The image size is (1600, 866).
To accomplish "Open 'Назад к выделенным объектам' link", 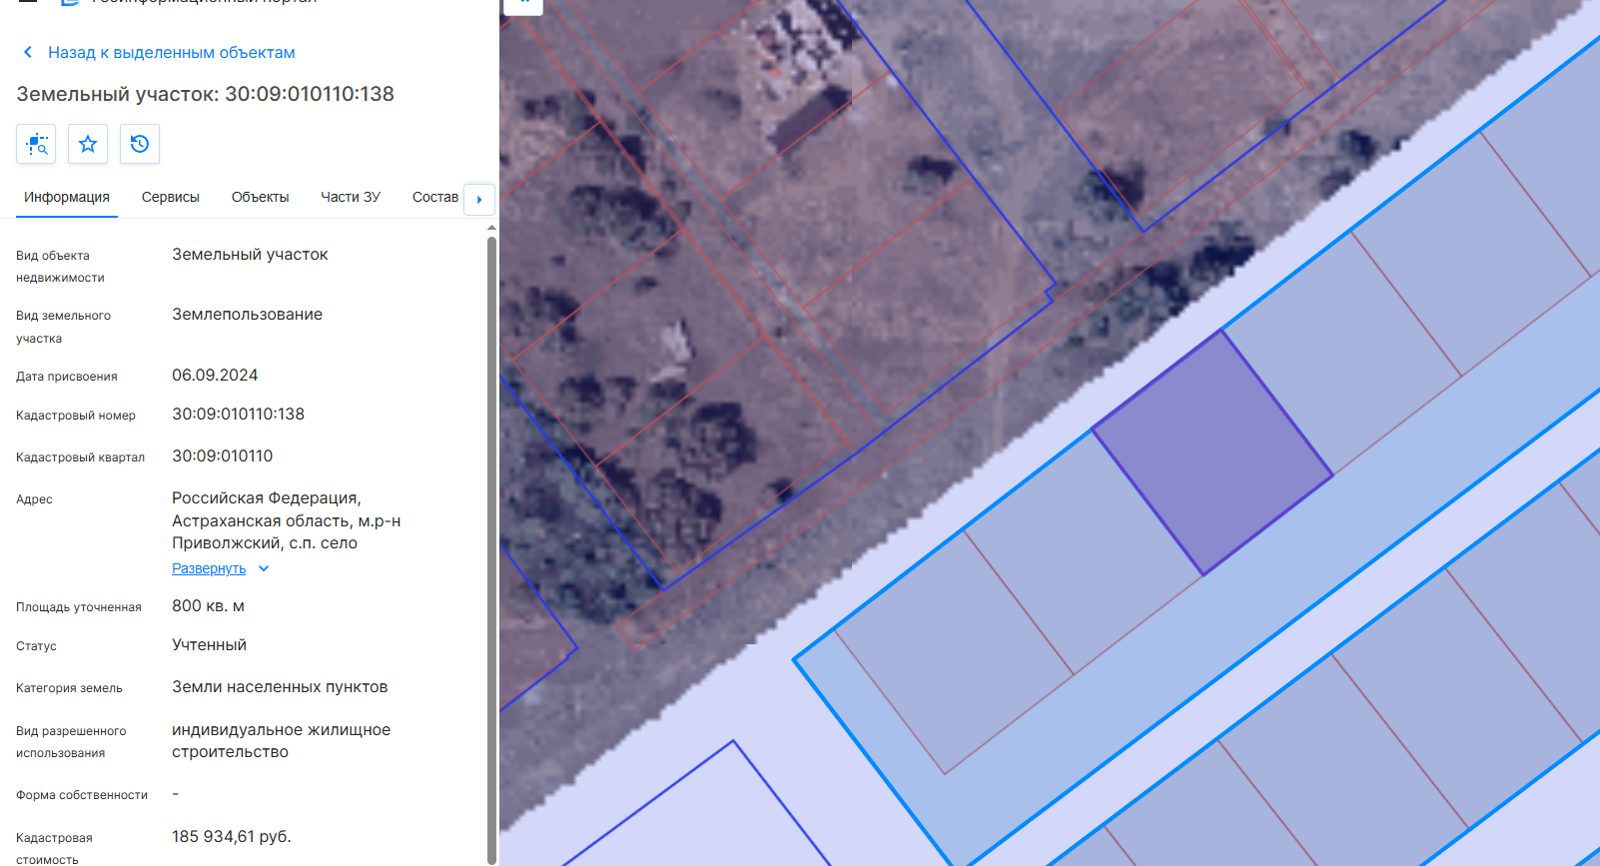I will pyautogui.click(x=171, y=52).
